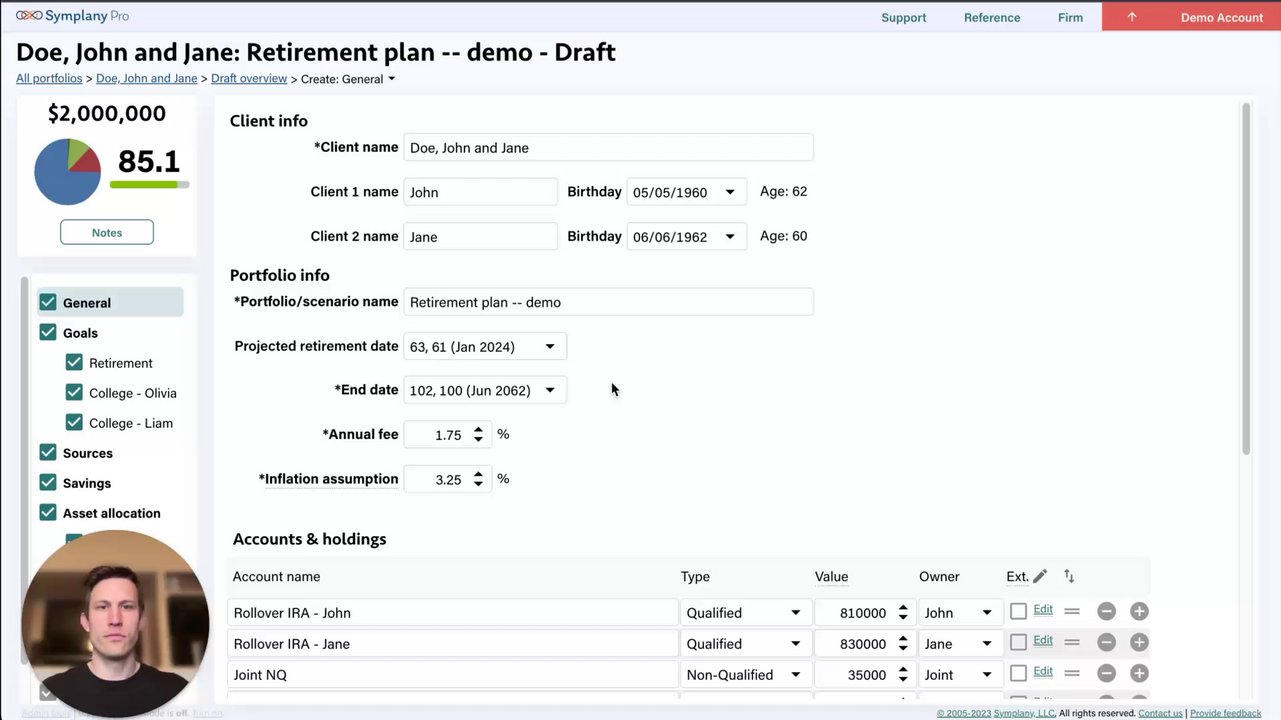This screenshot has height=720, width=1281.
Task: Click the Symplany Pro logo
Action: coord(72,16)
